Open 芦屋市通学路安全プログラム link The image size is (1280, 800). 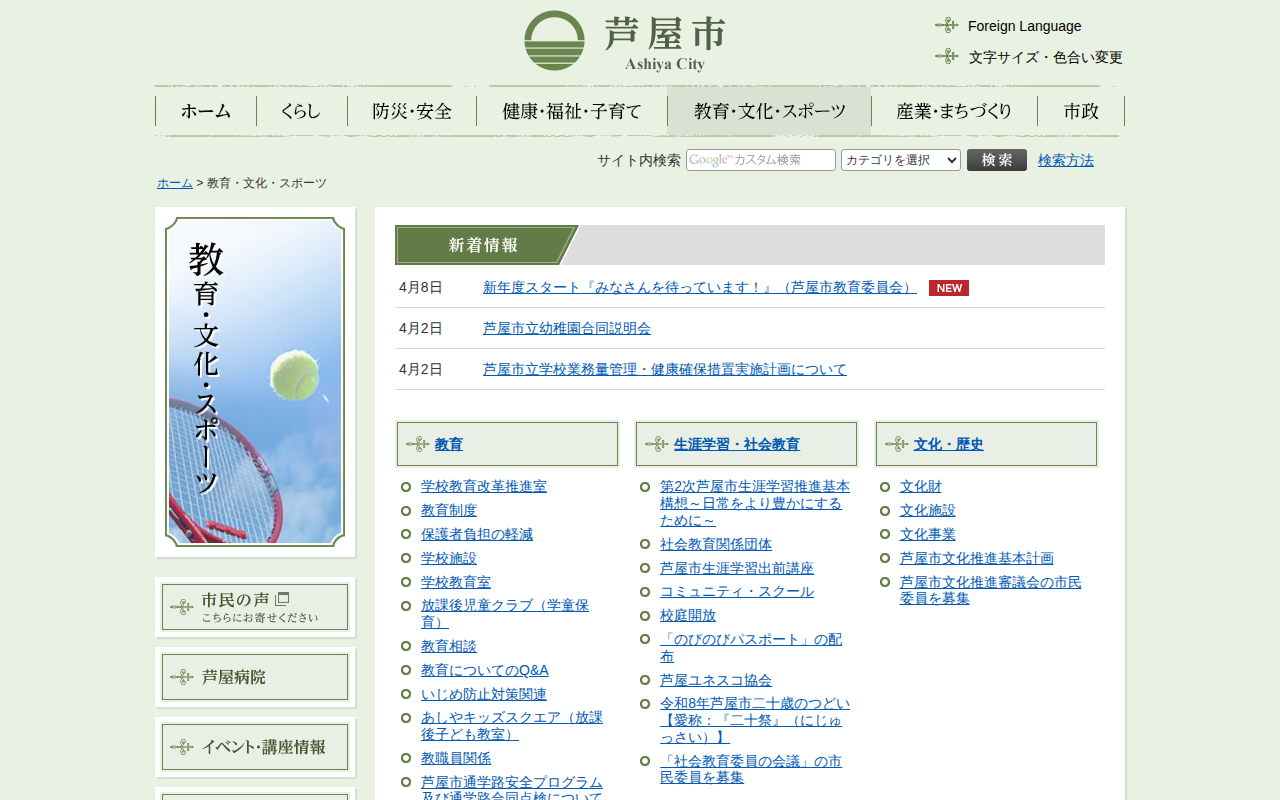(512, 789)
